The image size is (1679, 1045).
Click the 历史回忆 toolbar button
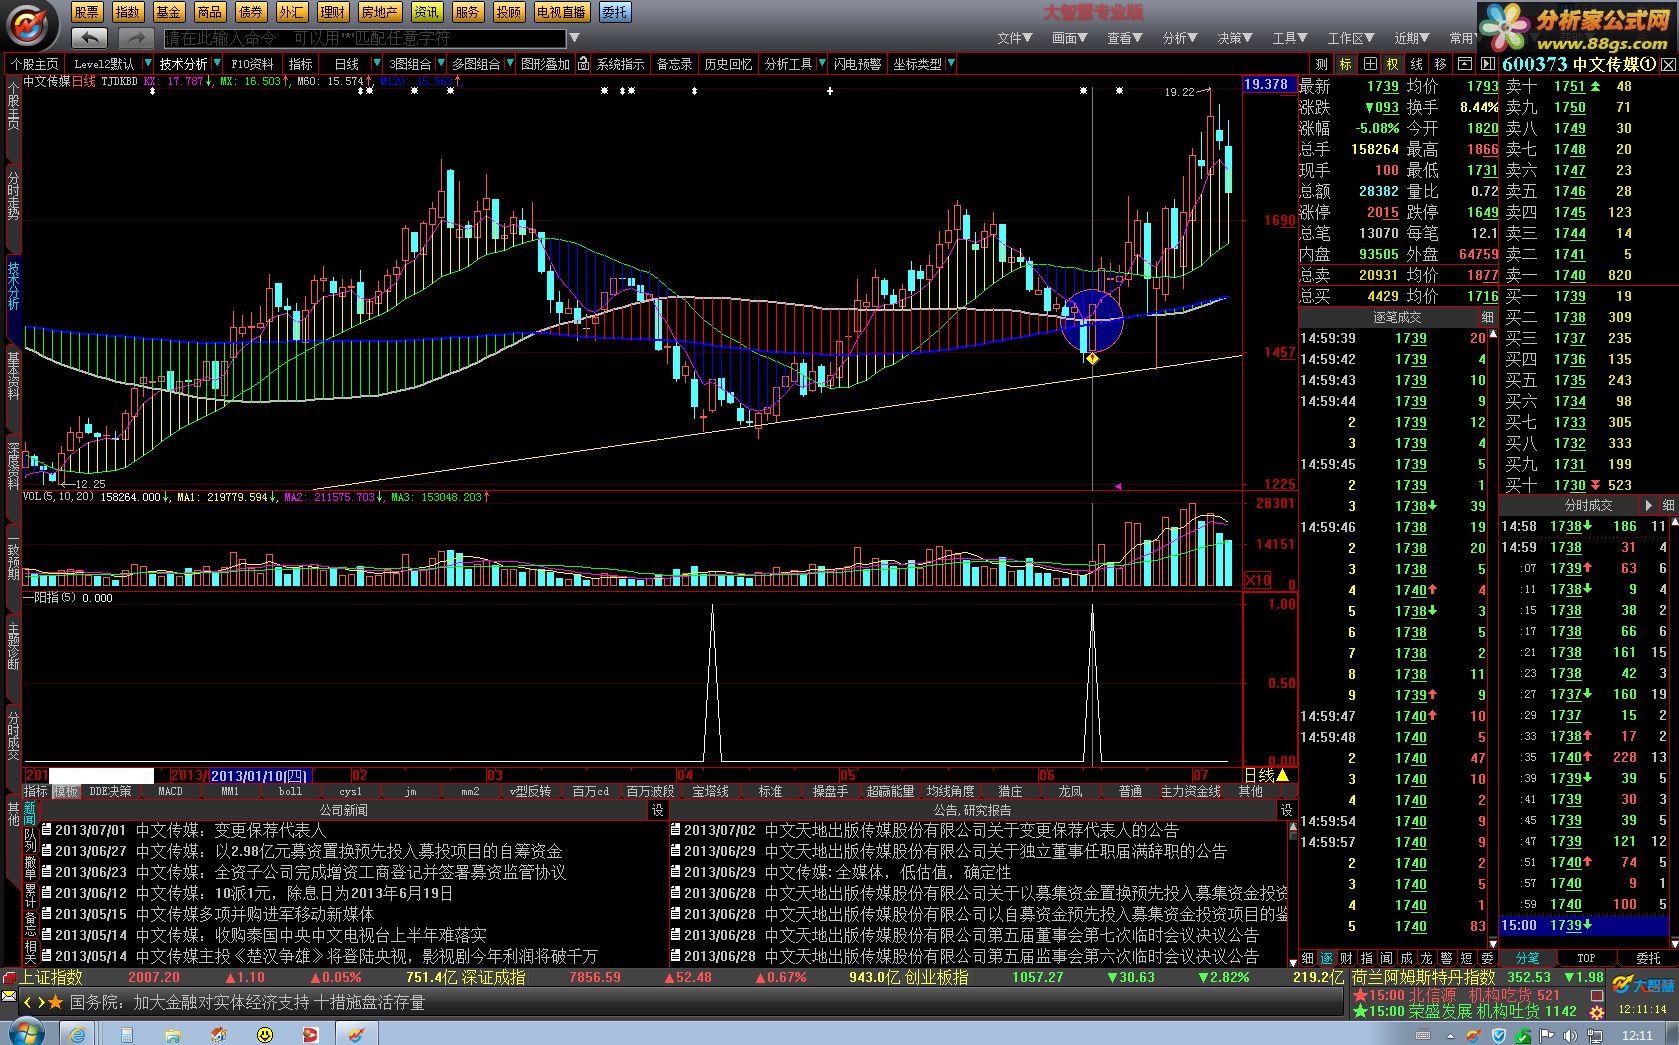[728, 64]
